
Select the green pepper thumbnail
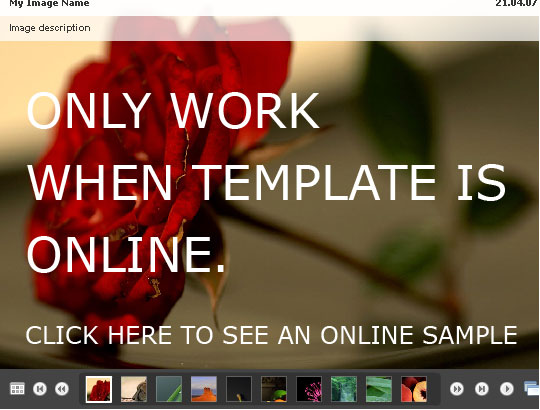274,389
